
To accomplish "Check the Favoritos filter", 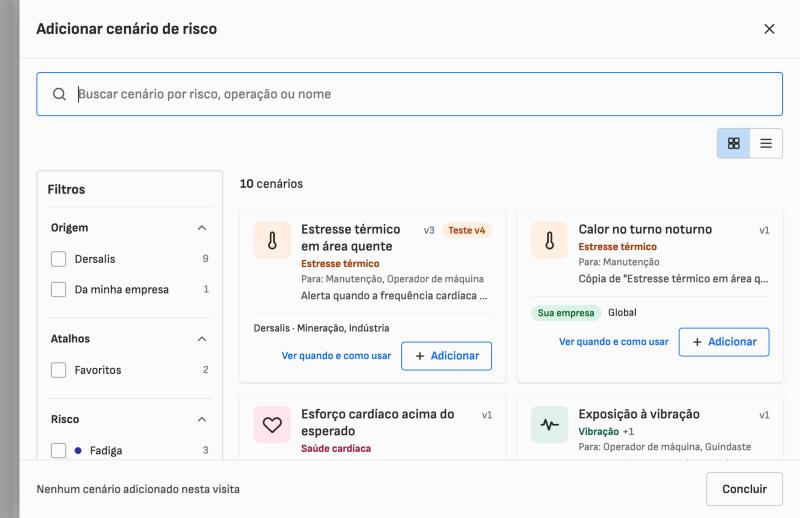I will [59, 370].
